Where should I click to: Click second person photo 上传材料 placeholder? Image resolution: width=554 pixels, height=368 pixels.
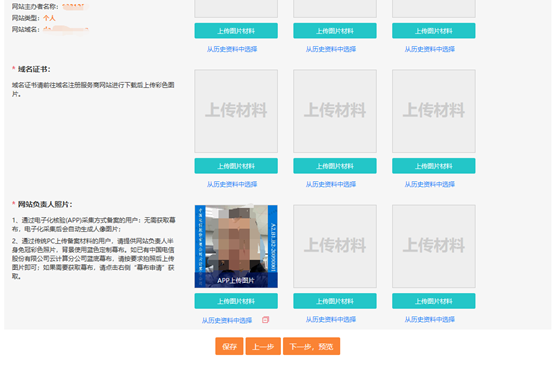coord(335,247)
